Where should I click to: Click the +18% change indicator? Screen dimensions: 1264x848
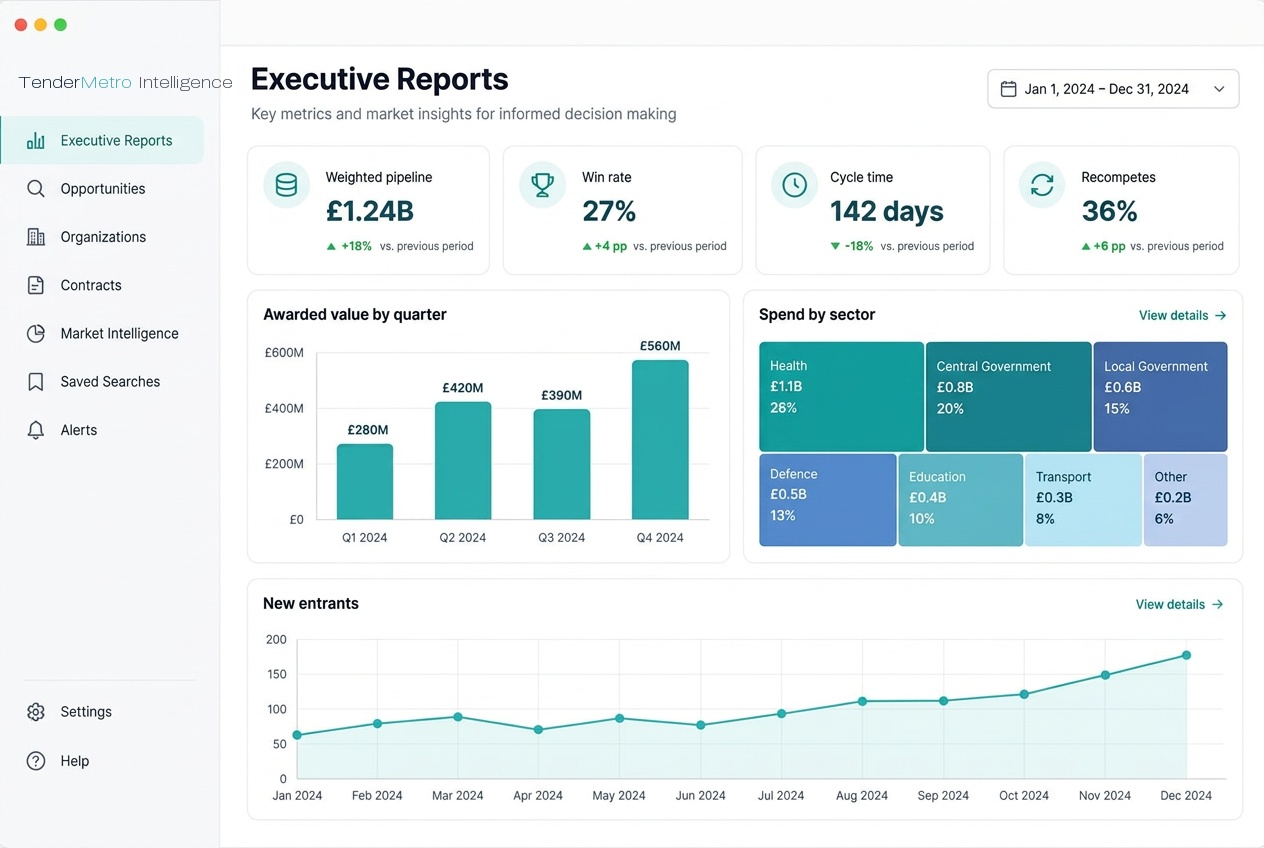click(349, 246)
